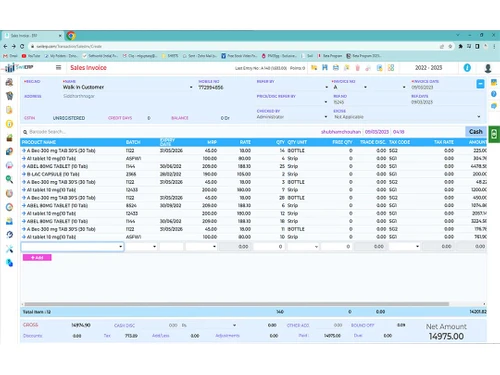This screenshot has height=375, width=500.
Task: Click the topmost icon in the left sidebar
Action: [9, 82]
